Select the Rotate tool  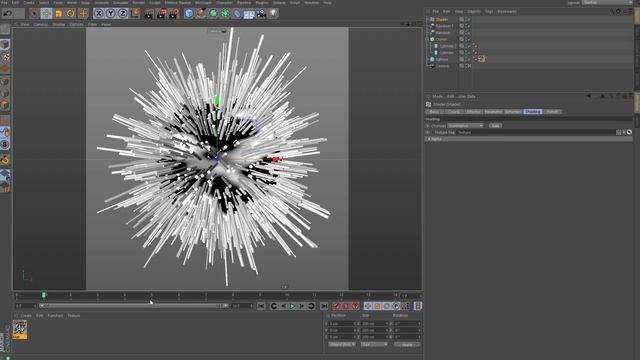(x=71, y=13)
